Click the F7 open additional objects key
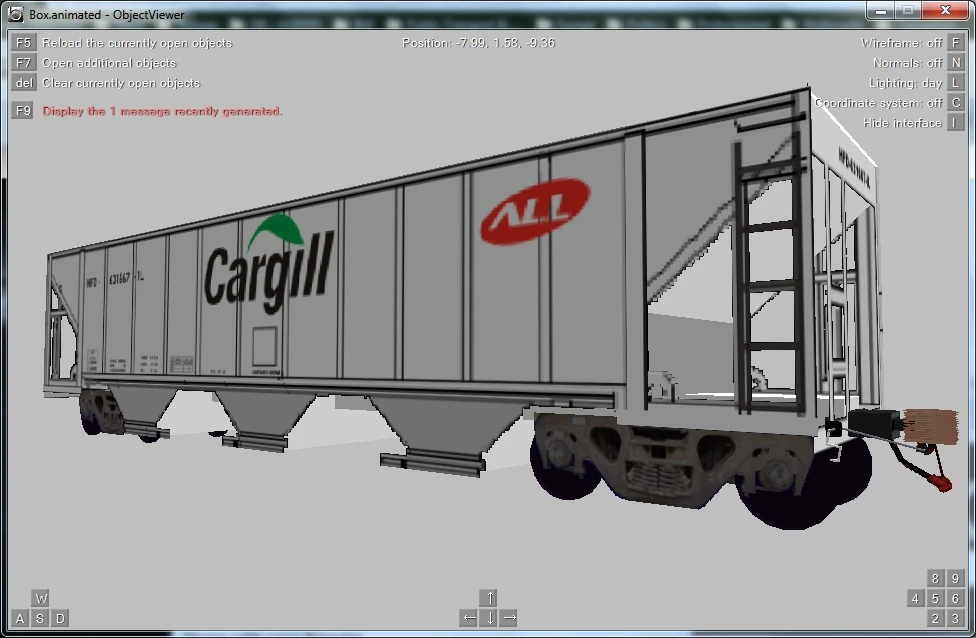This screenshot has width=976, height=638. pos(22,63)
